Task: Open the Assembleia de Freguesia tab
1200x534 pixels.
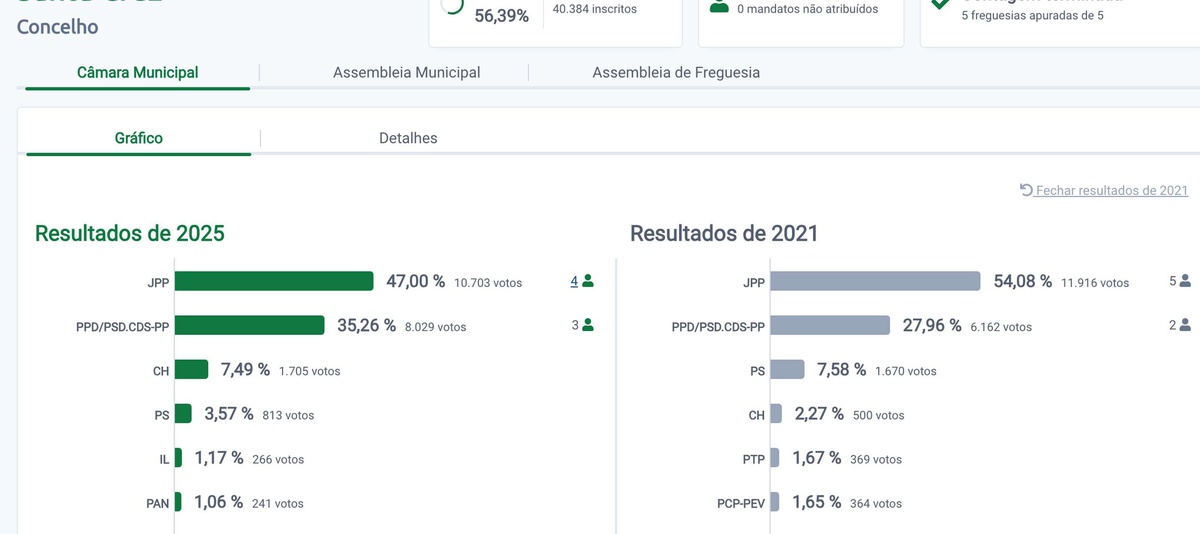Action: [676, 72]
